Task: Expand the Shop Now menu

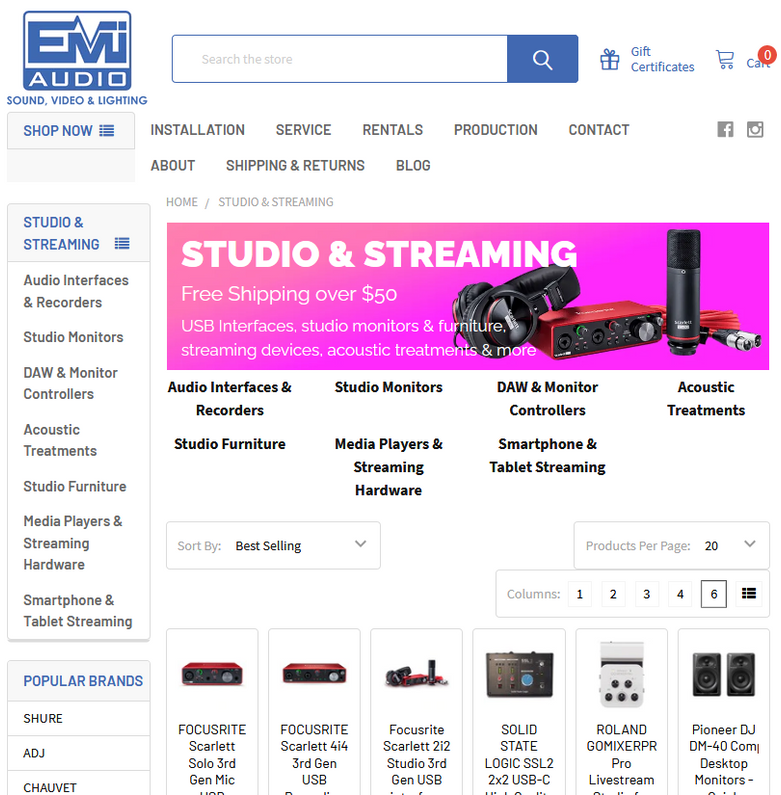Action: [71, 131]
